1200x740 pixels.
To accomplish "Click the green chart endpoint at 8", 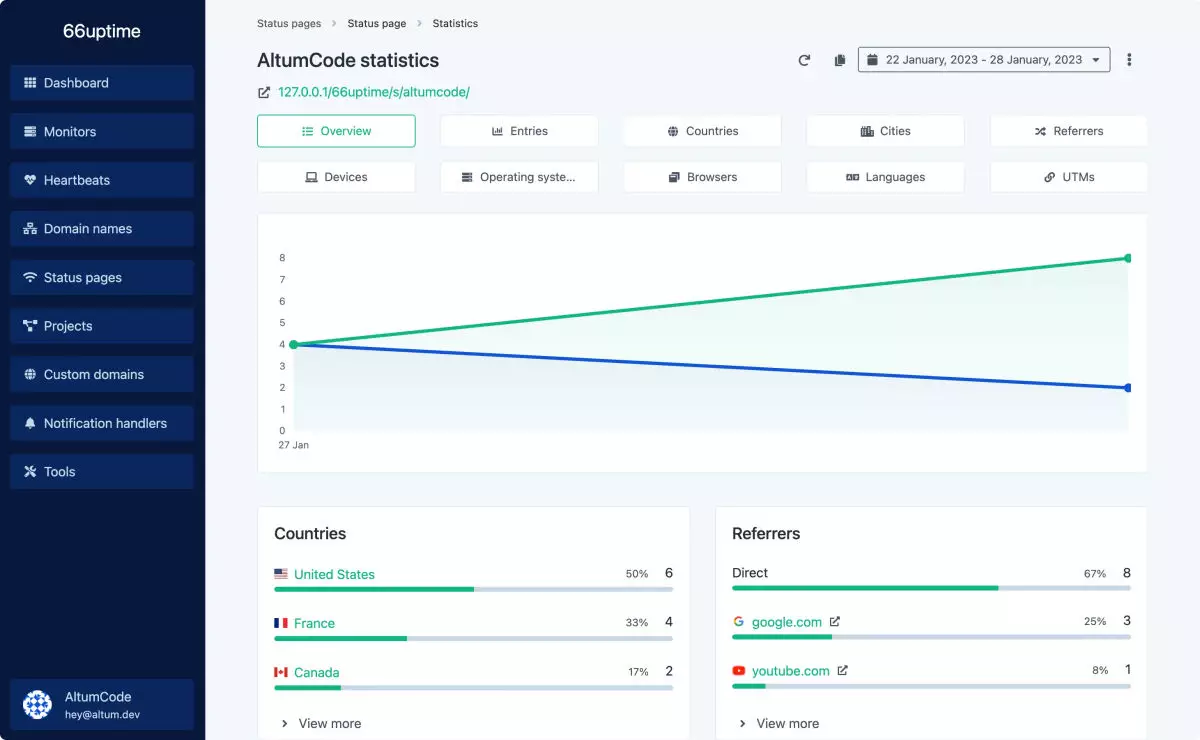I will (x=1128, y=258).
